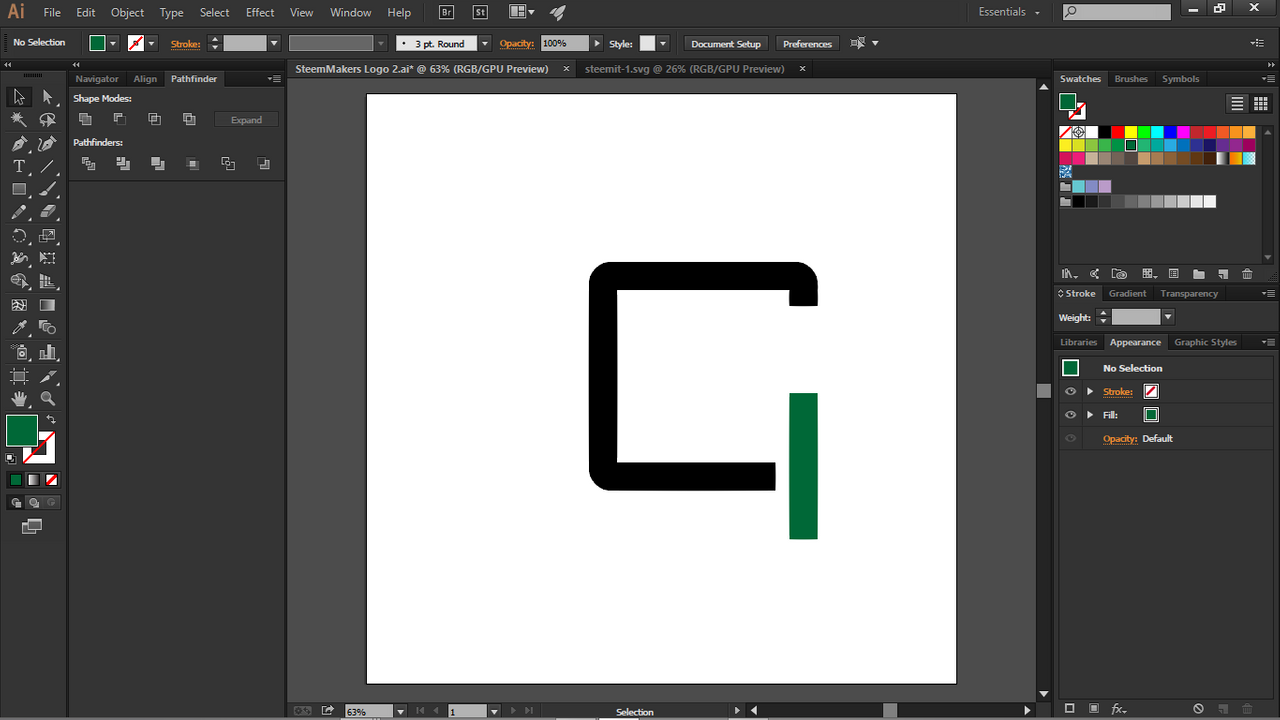This screenshot has height=720, width=1280.
Task: Toggle visibility of Stroke in Appearance panel
Action: coord(1071,391)
